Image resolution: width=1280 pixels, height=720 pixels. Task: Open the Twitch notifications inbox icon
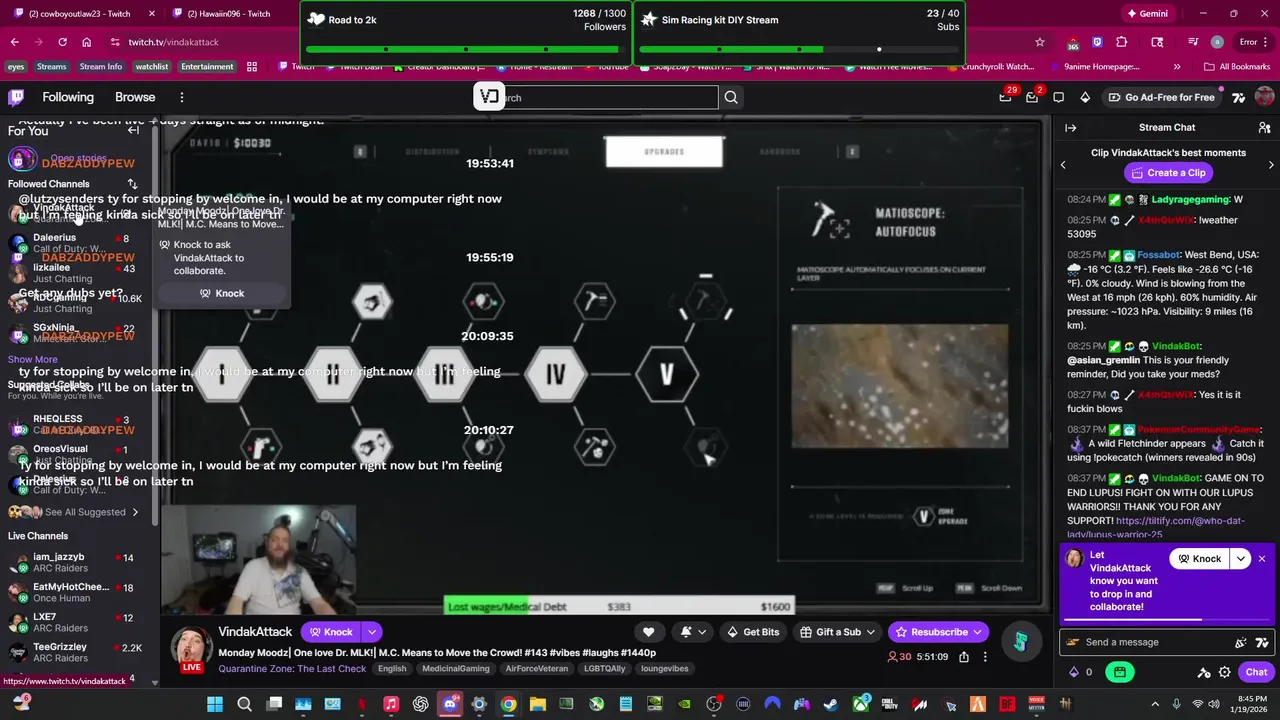pyautogui.click(x=1005, y=97)
